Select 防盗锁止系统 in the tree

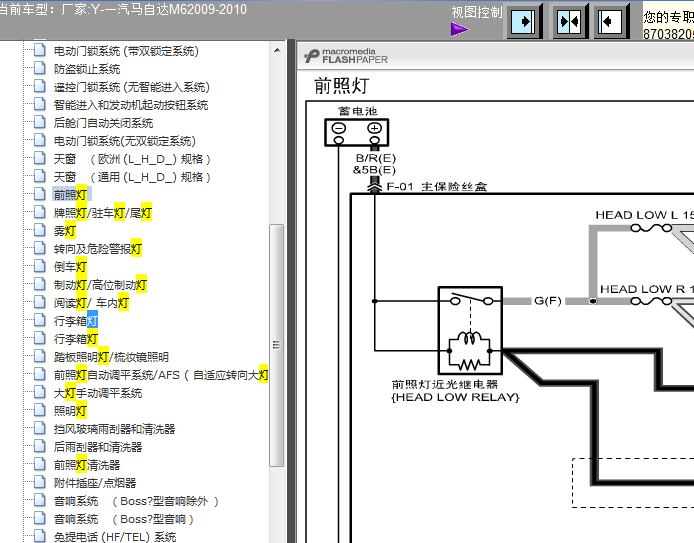[87, 69]
